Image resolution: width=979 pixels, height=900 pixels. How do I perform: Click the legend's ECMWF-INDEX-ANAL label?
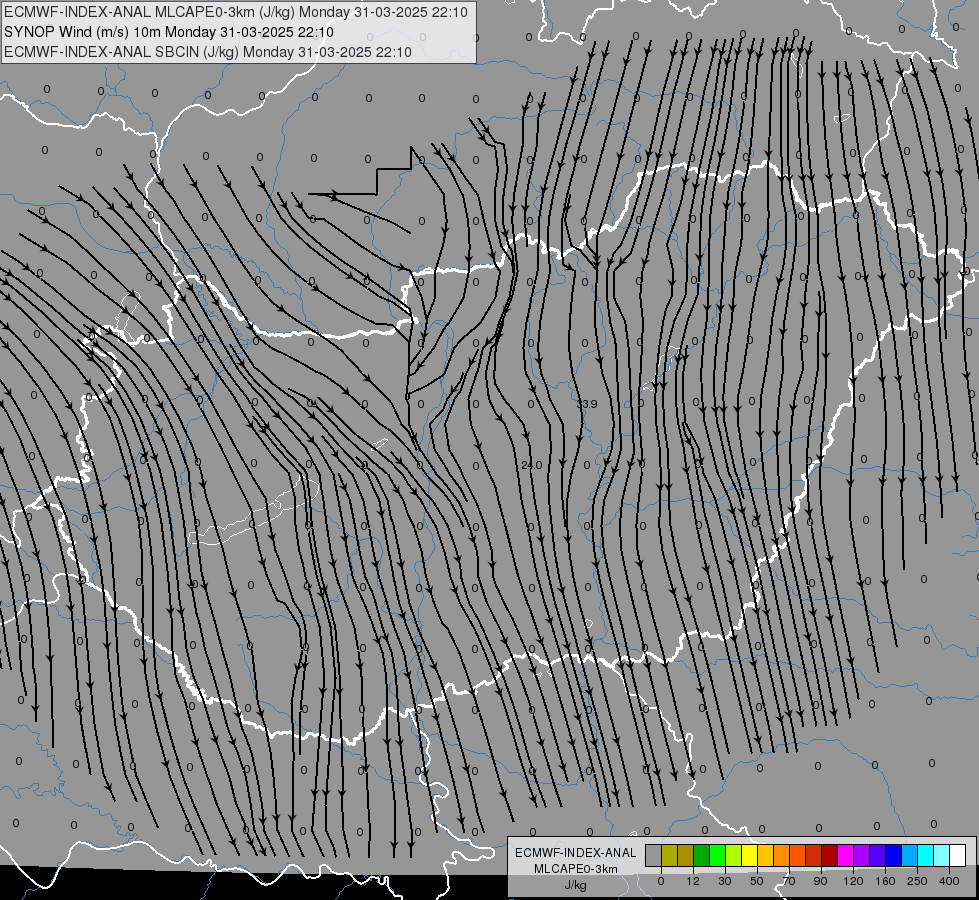tap(575, 853)
